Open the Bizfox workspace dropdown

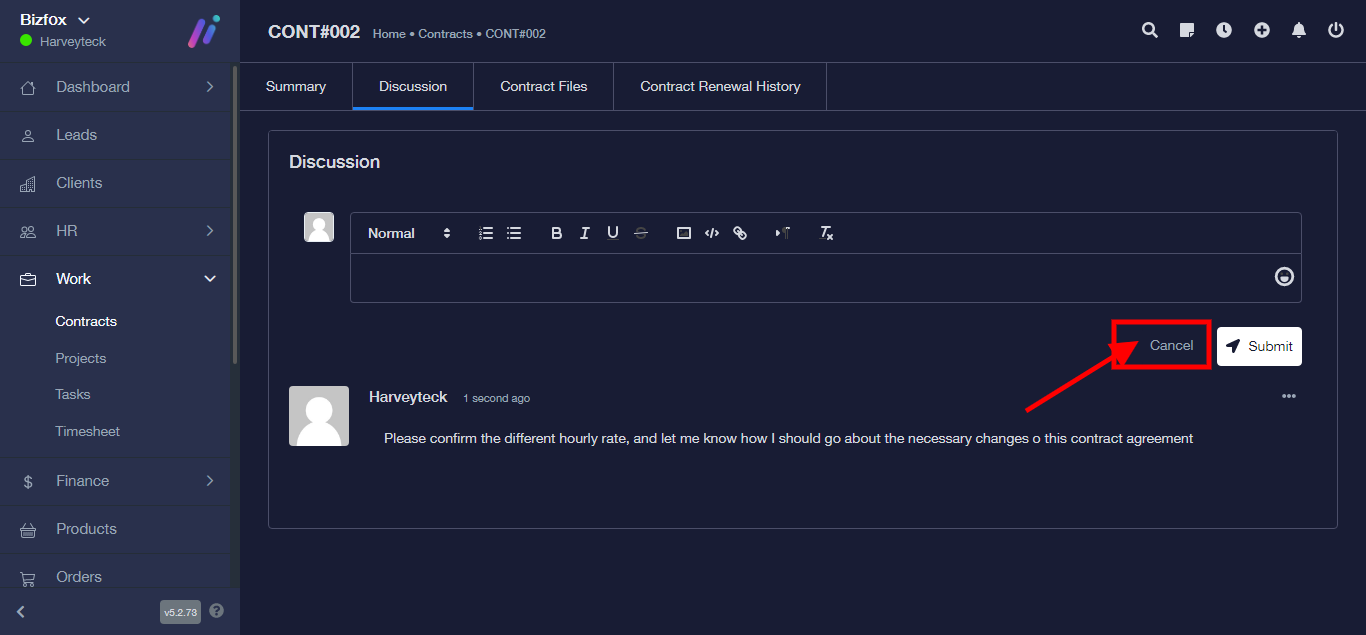coord(55,20)
